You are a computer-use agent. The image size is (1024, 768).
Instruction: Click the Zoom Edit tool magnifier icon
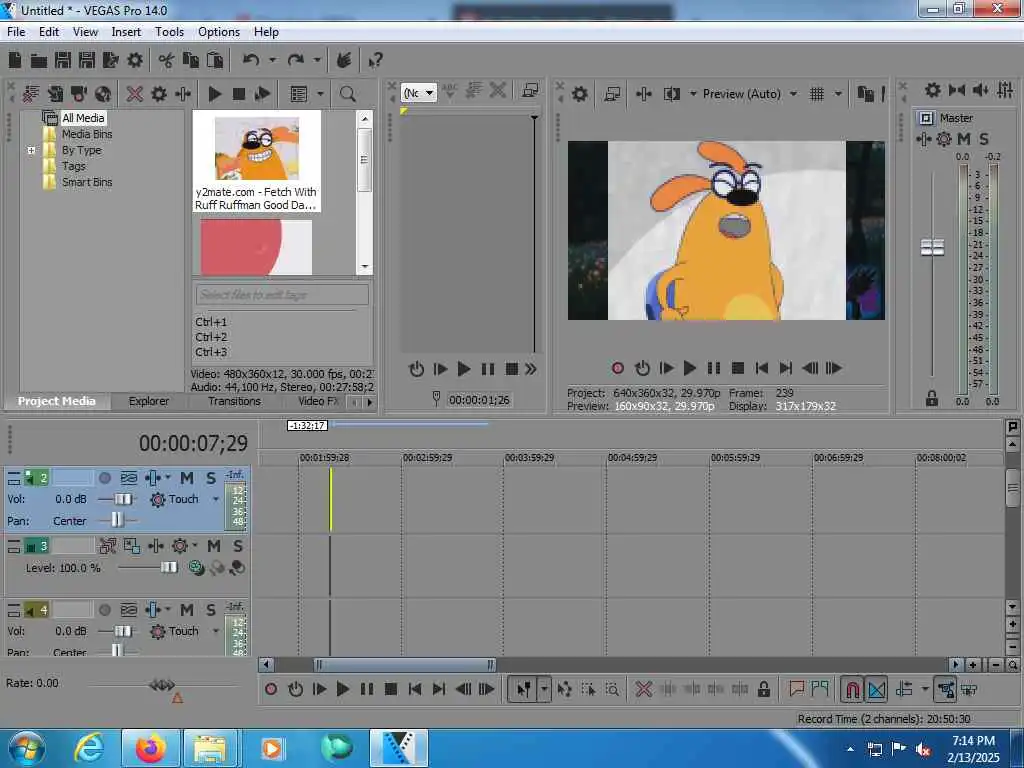(x=612, y=689)
